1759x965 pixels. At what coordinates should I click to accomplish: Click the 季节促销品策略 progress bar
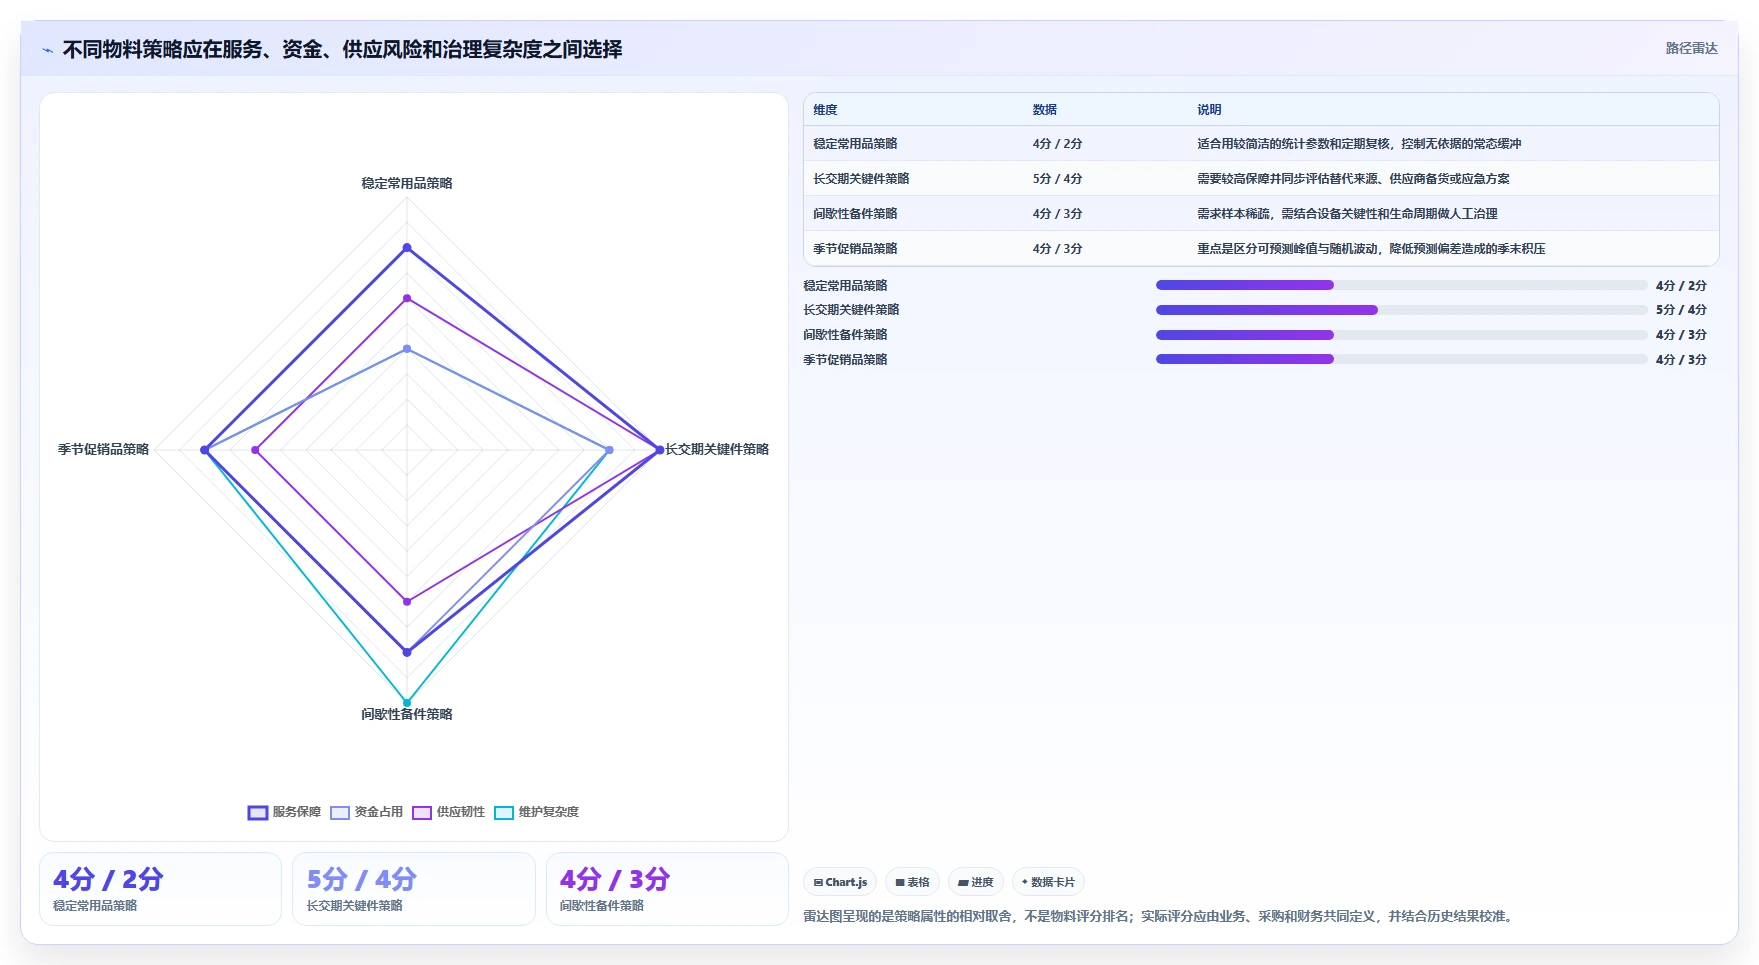tap(1401, 359)
